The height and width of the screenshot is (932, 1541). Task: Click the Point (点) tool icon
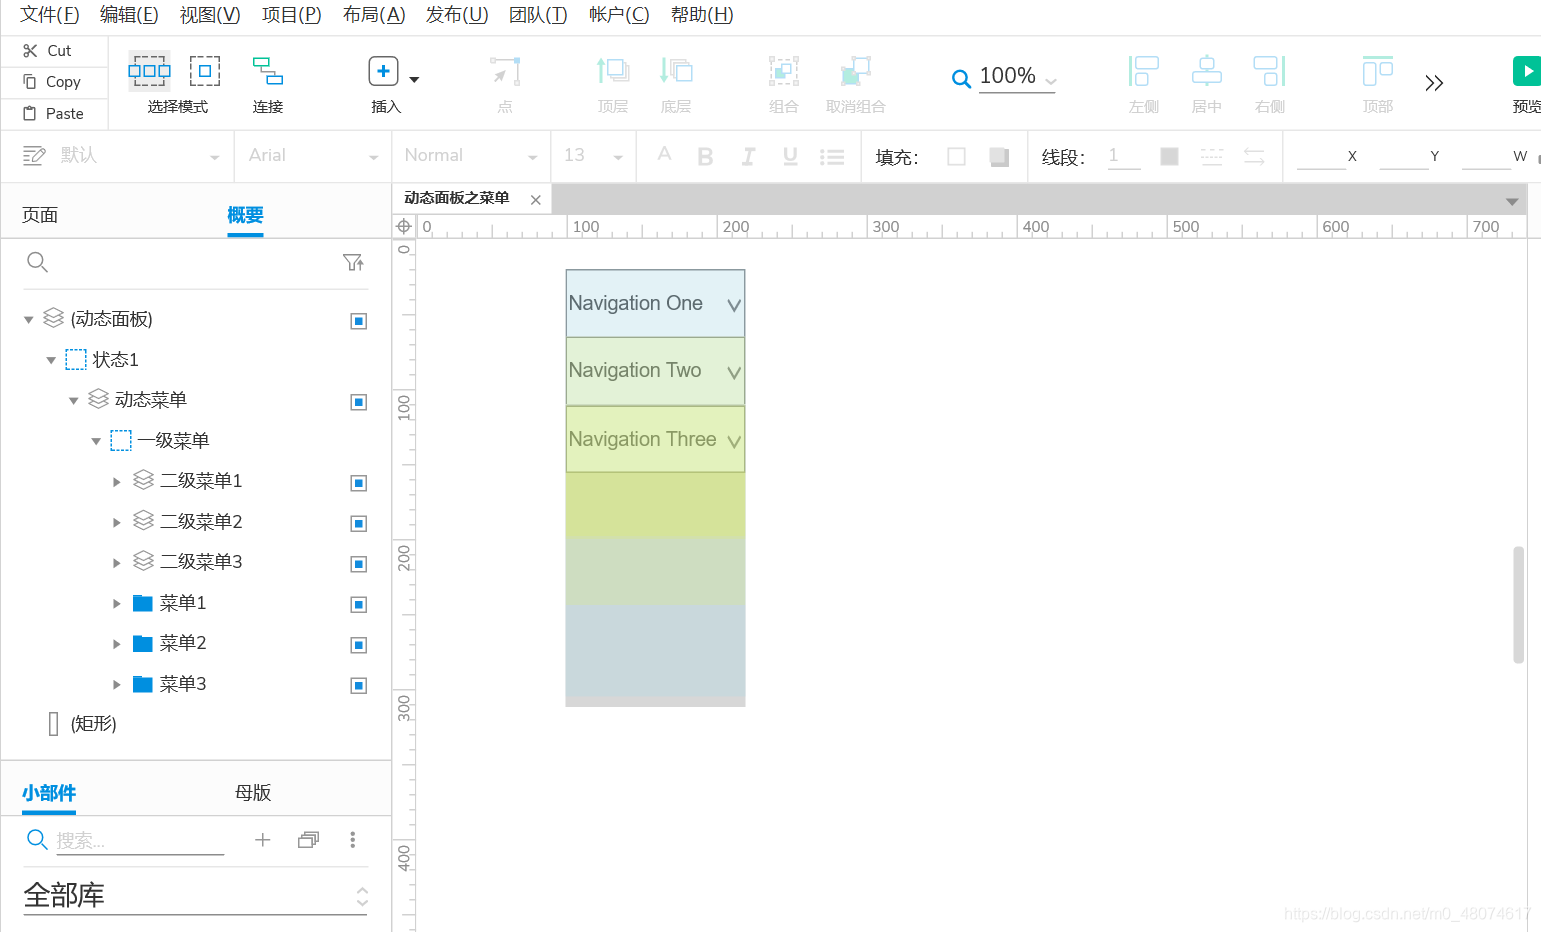(x=505, y=71)
